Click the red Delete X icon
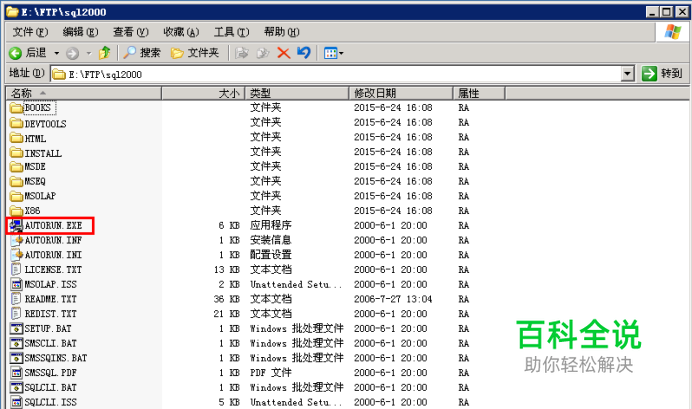Viewport: 692px width, 409px height. click(x=283, y=53)
